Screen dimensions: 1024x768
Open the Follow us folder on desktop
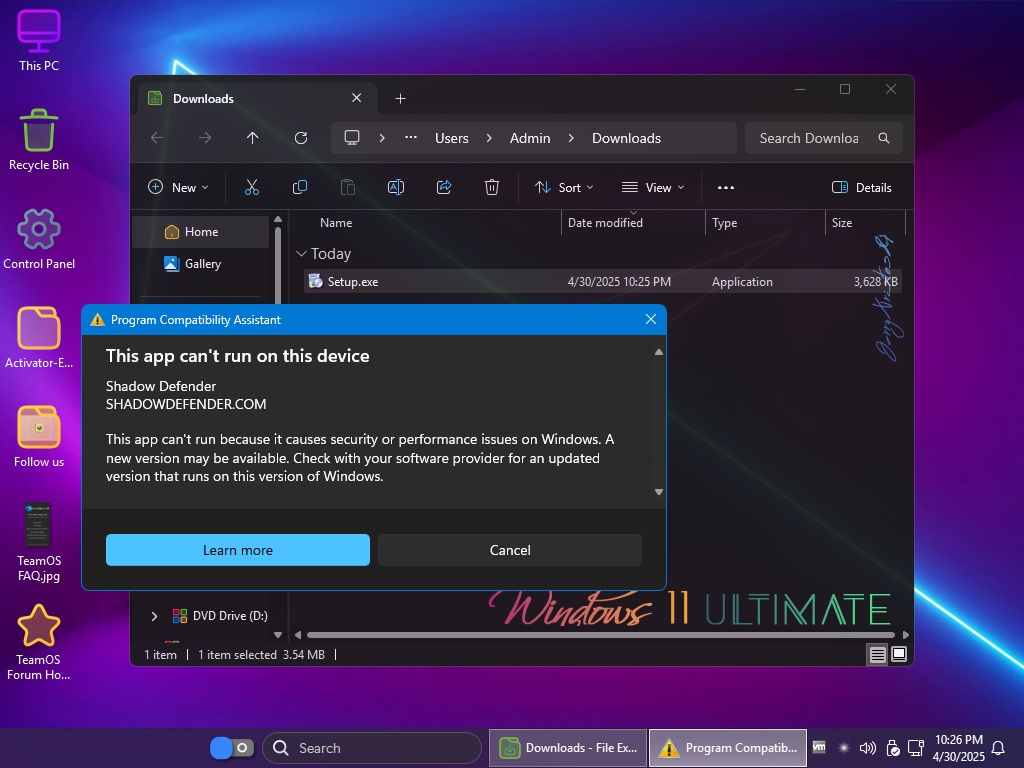[x=39, y=437]
